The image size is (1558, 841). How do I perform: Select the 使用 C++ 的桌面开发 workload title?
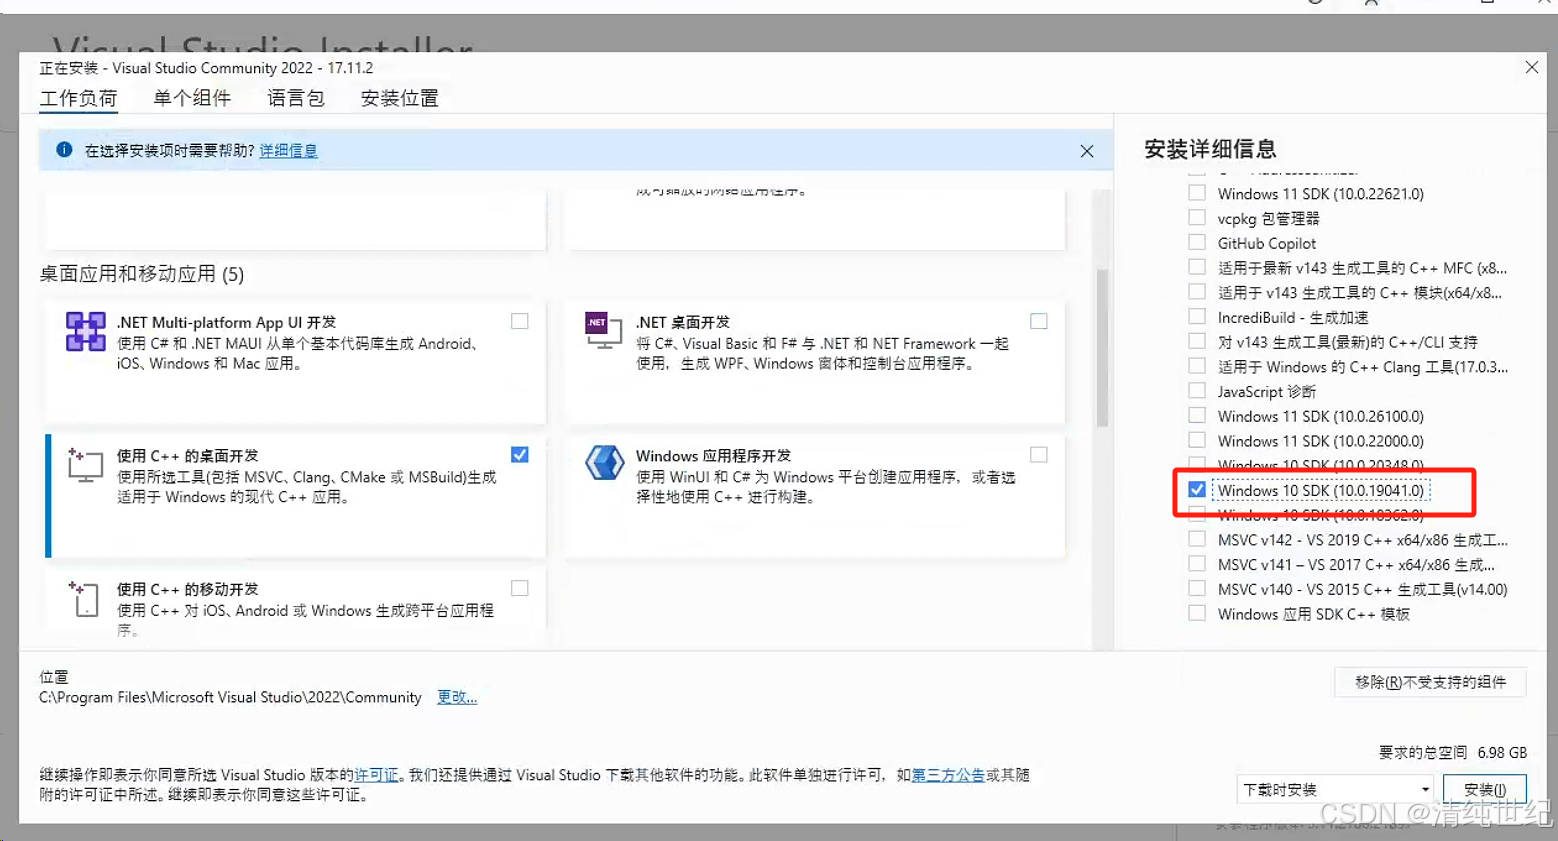pyautogui.click(x=187, y=455)
